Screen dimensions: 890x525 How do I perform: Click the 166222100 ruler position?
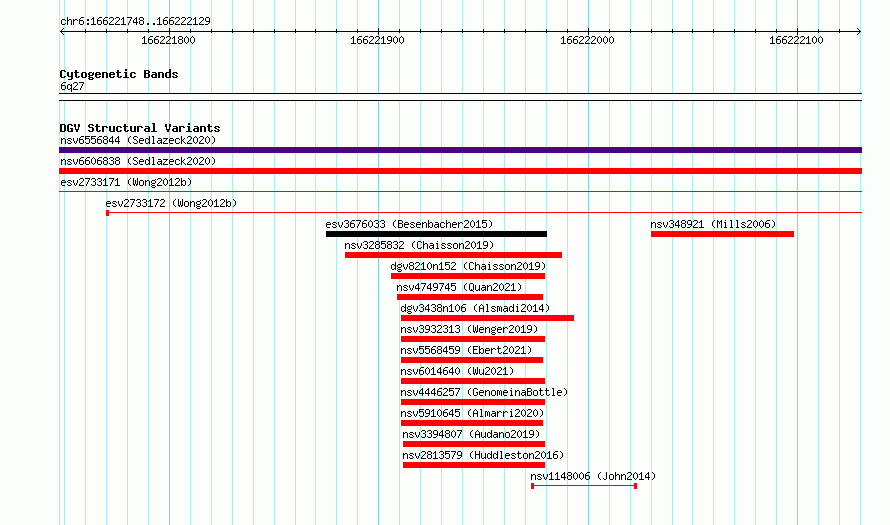click(x=796, y=40)
